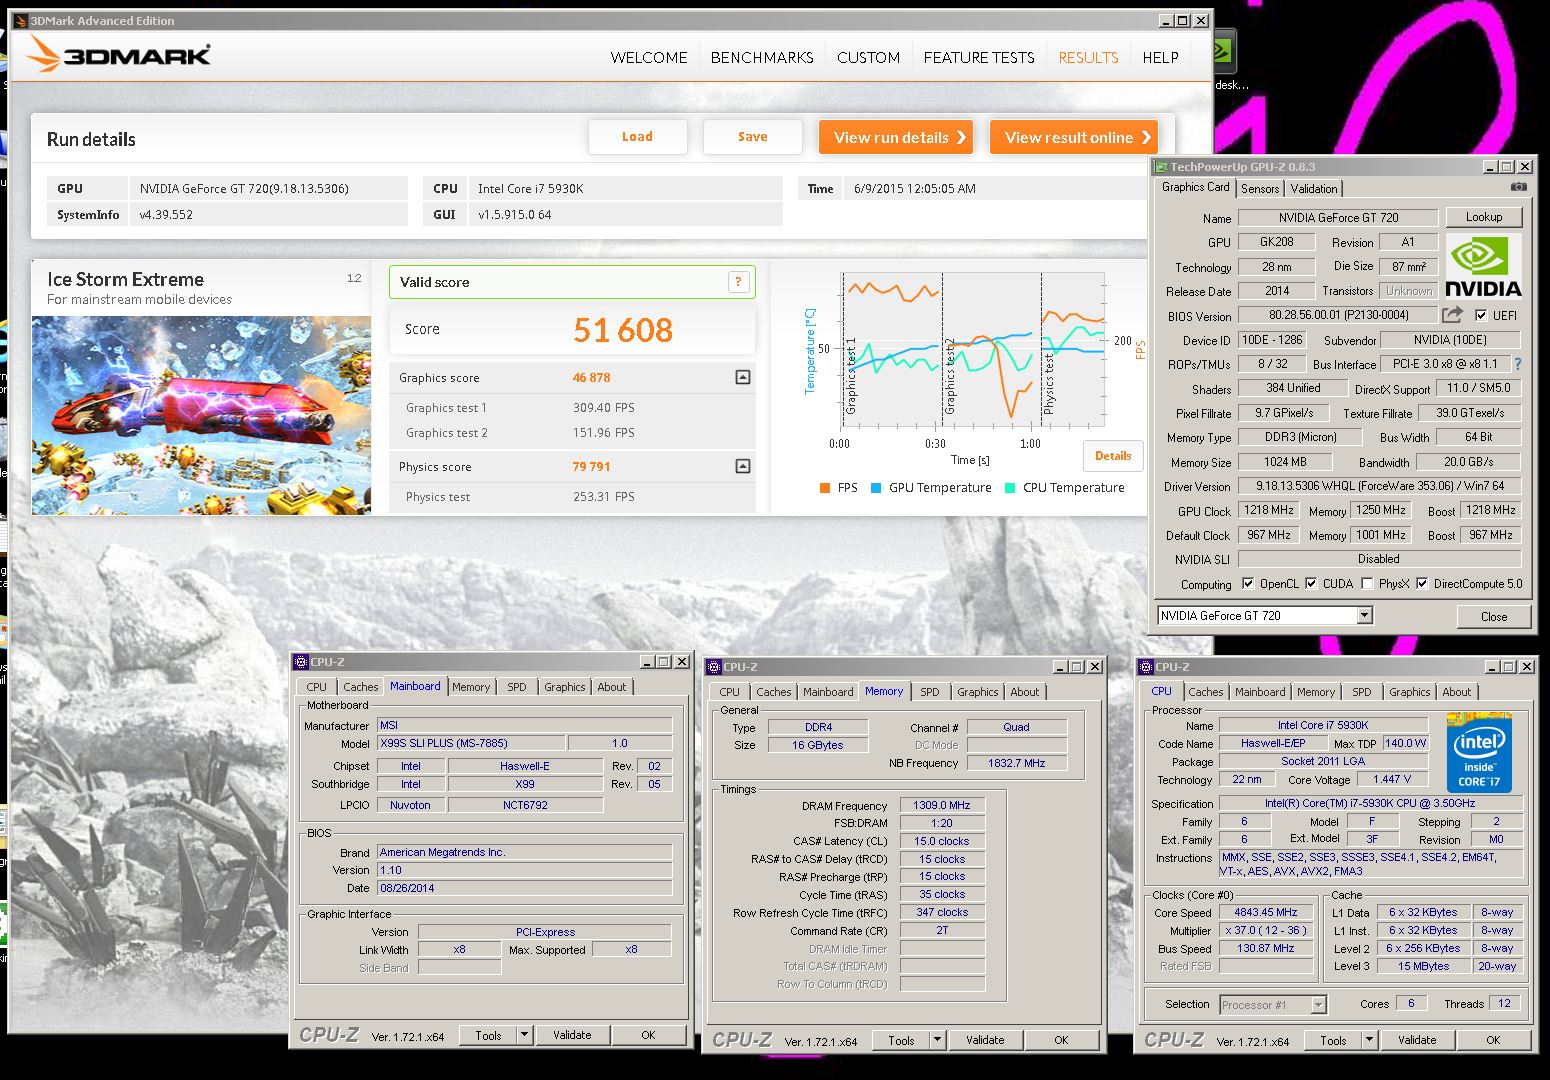Screen dimensions: 1550x1080
Task: Toggle the UEFI checkbox in GPU-Z
Action: point(1481,315)
